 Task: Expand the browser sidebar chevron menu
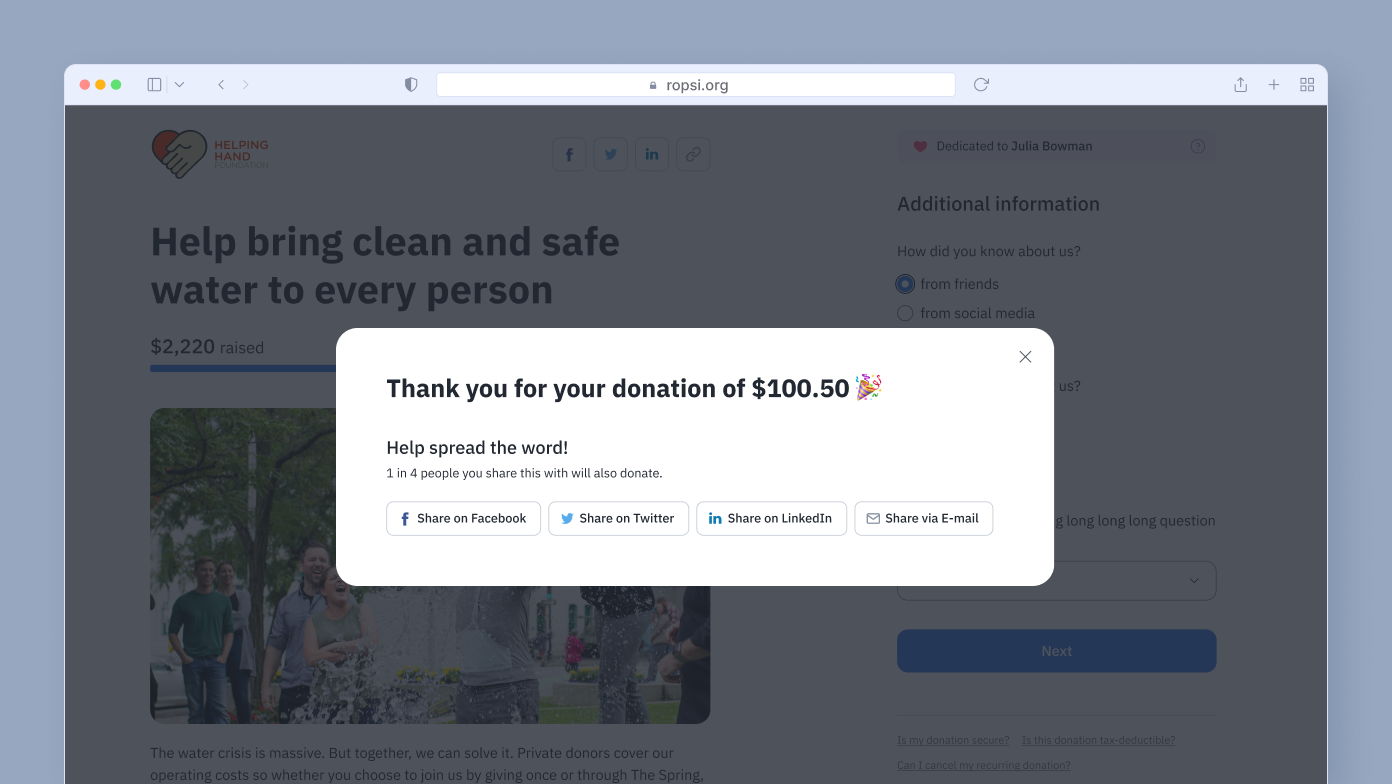pyautogui.click(x=179, y=85)
